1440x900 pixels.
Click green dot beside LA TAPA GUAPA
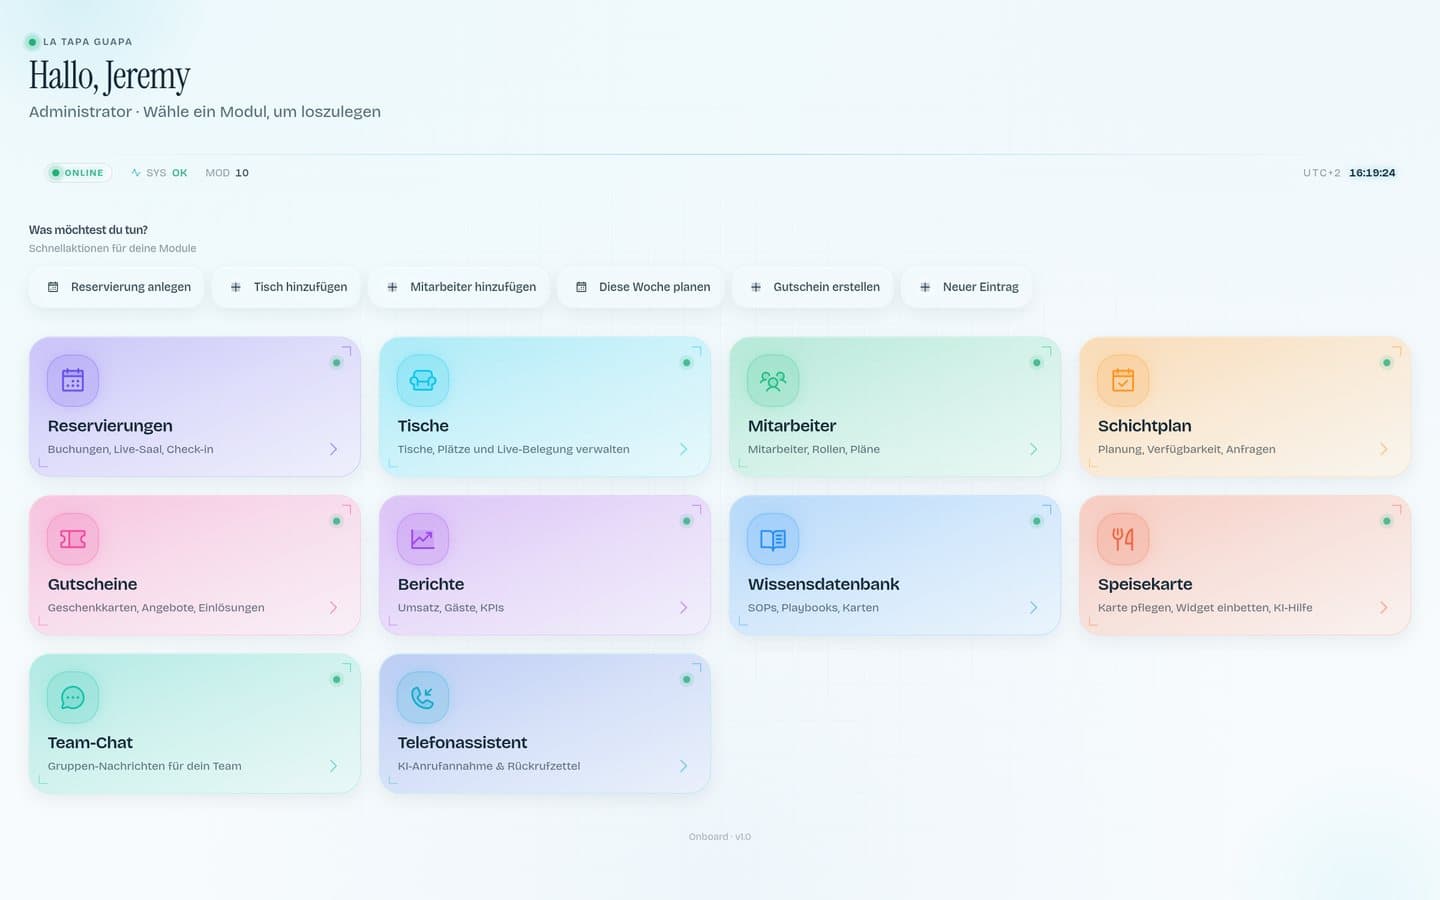tap(32, 42)
